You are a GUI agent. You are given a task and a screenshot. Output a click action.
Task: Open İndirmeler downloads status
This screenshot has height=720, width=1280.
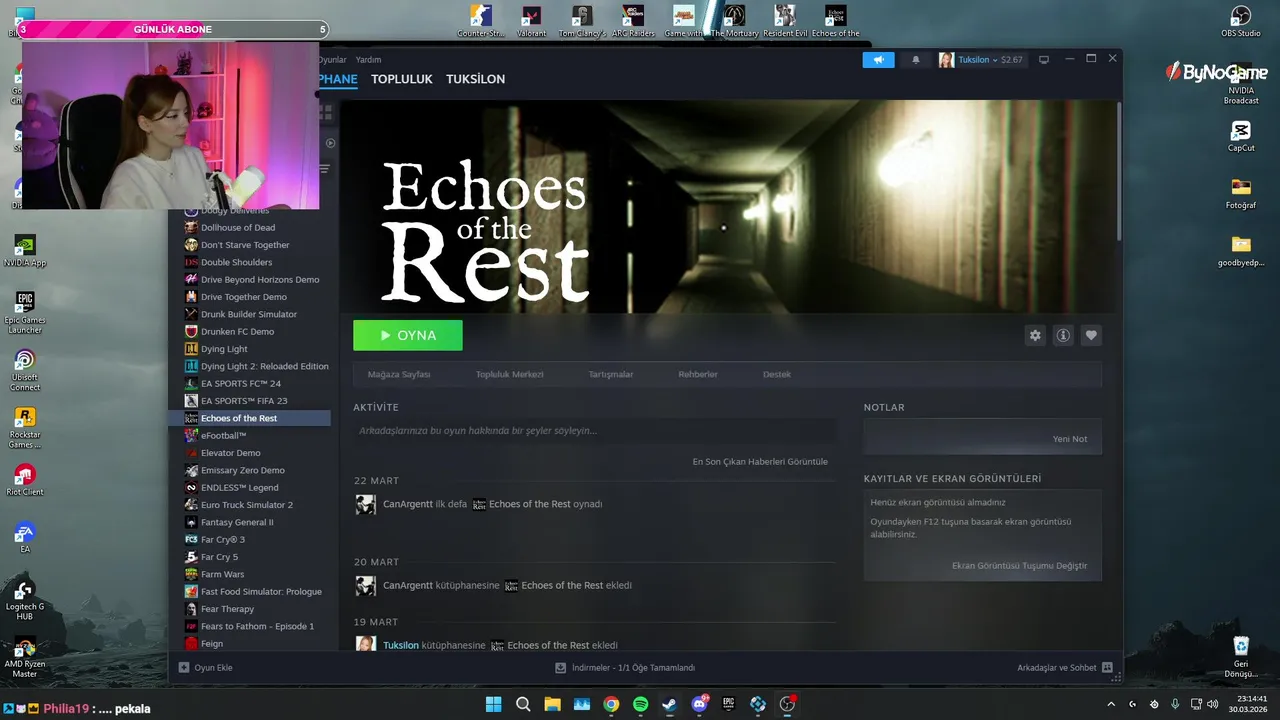[625, 668]
